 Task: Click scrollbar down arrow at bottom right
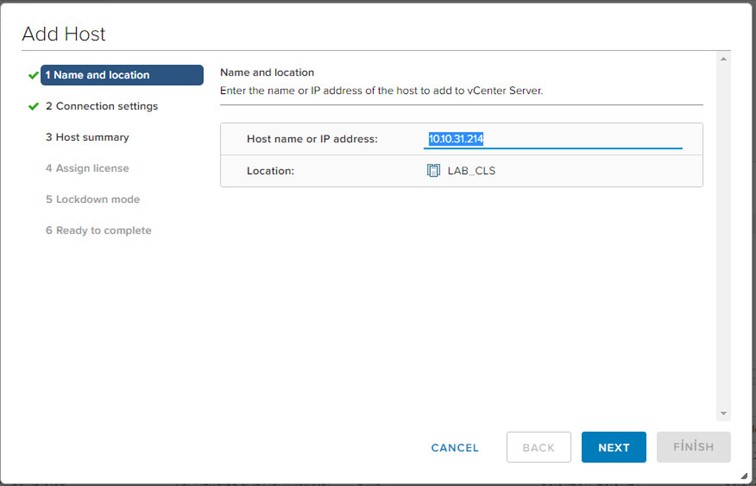pyautogui.click(x=723, y=412)
